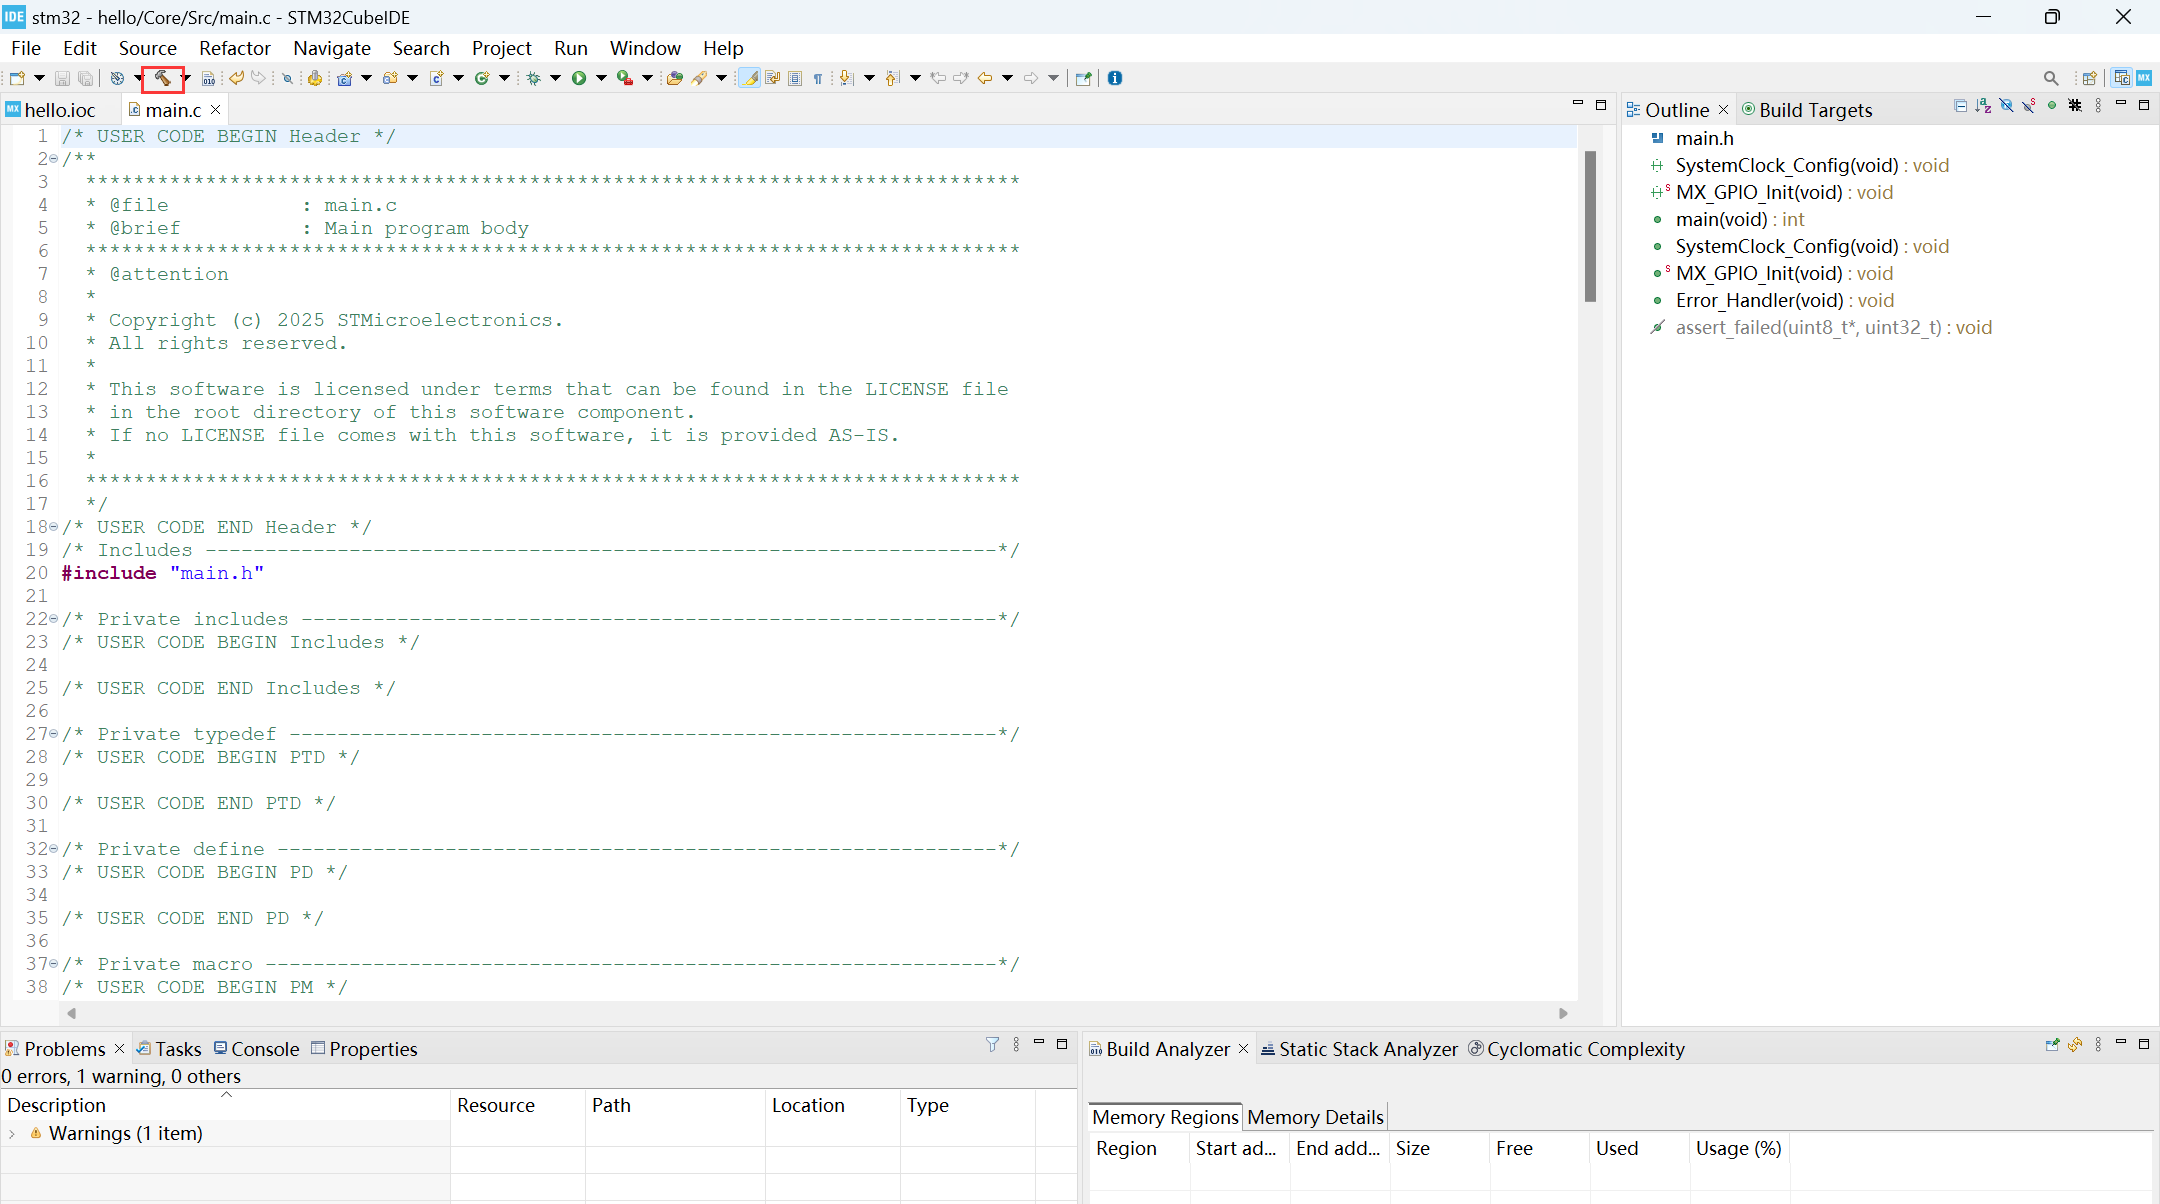Click the Next Annotation arrow icon
The width and height of the screenshot is (2160, 1204).
coord(845,78)
